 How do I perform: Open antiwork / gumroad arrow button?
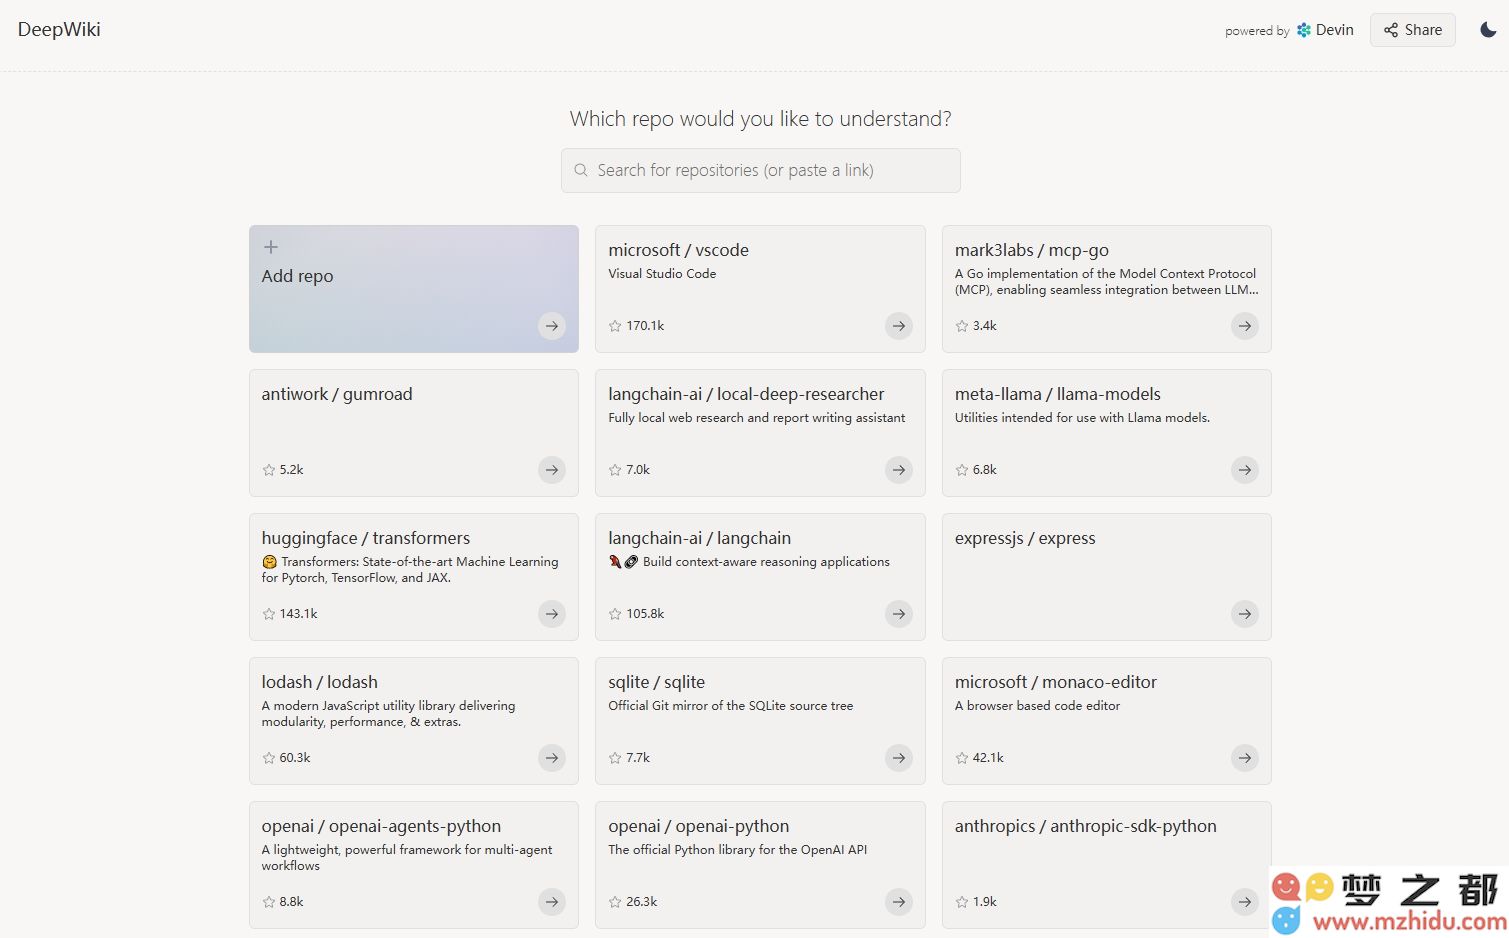point(552,470)
